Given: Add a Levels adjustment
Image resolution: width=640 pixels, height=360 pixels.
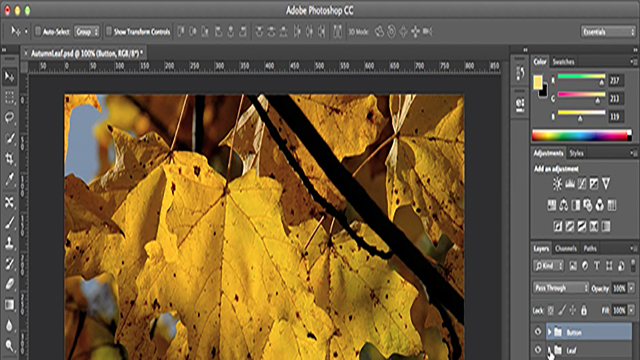Looking at the screenshot, I should tap(570, 184).
